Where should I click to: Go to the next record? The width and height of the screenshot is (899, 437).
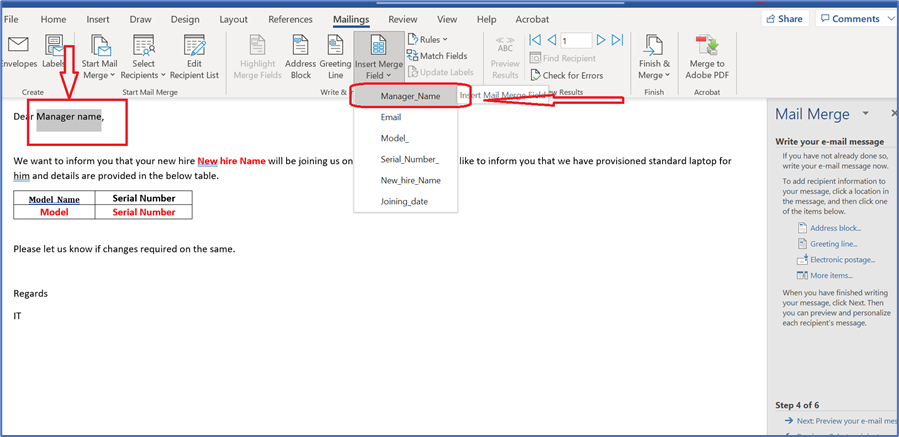pos(601,40)
